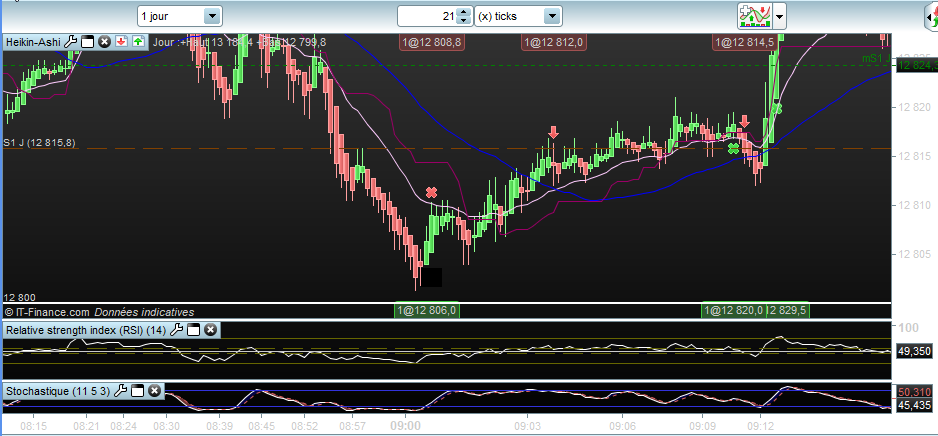The image size is (938, 436).
Task: Click the order label 1@12 808,8
Action: (431, 42)
